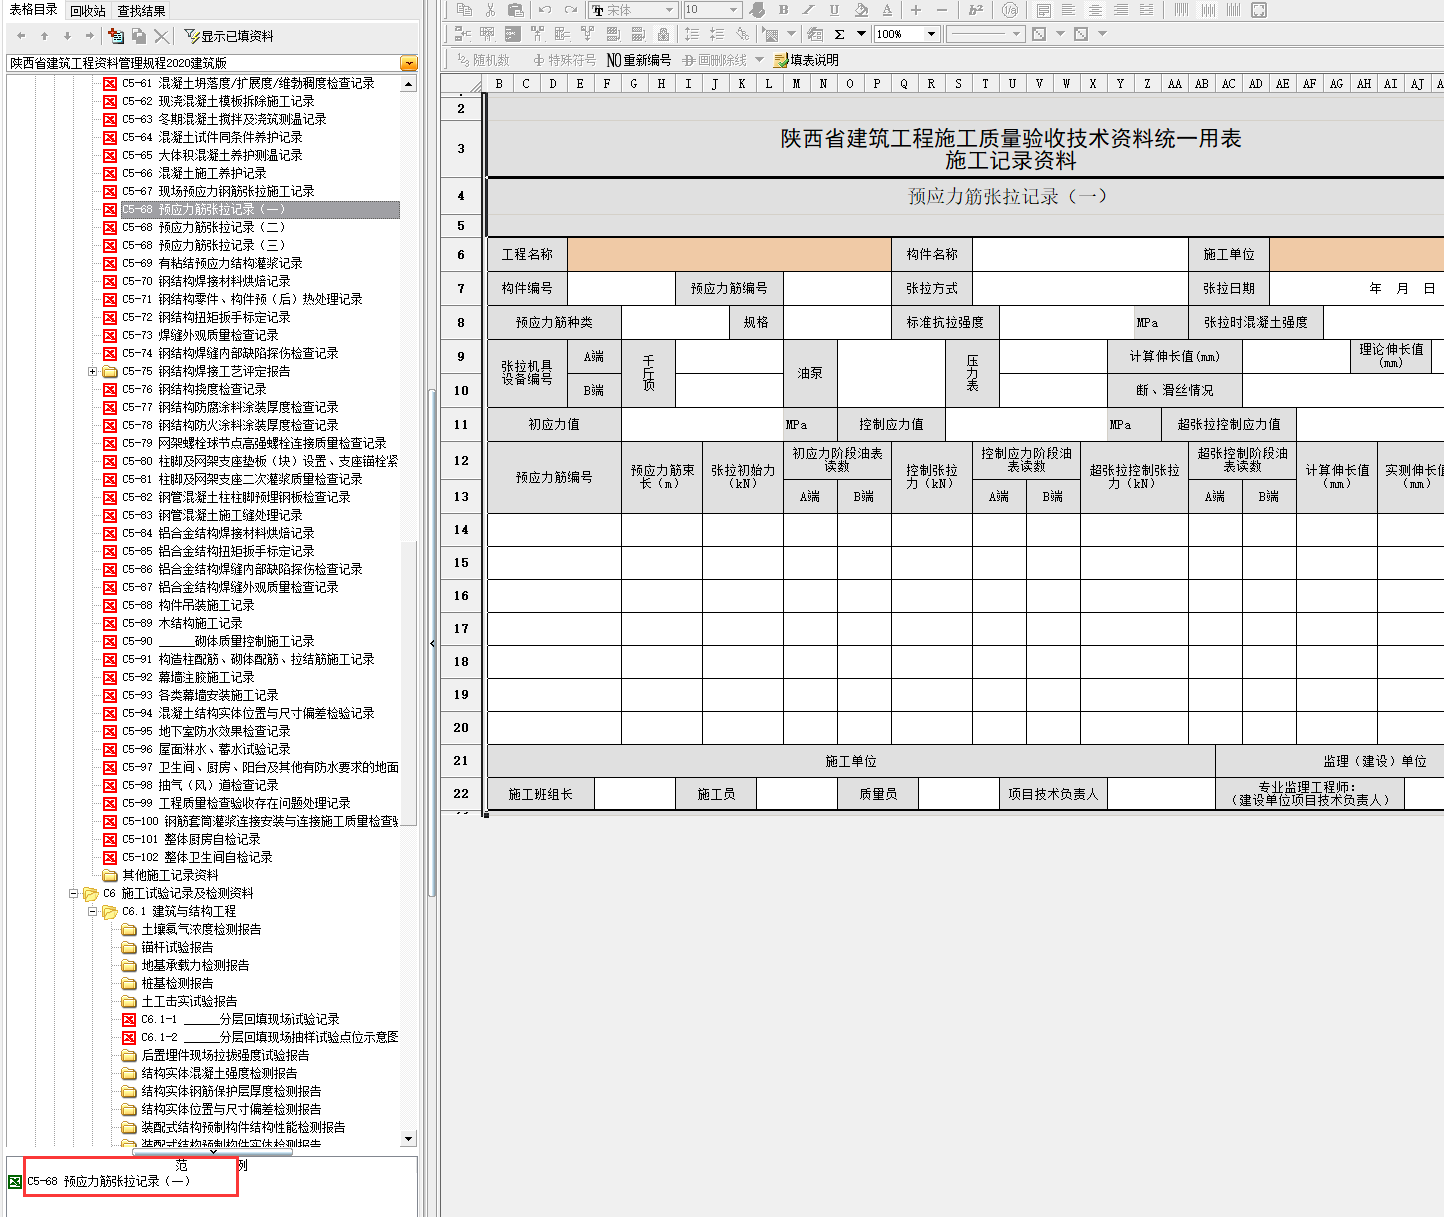Click the scissors cut icon

click(490, 10)
